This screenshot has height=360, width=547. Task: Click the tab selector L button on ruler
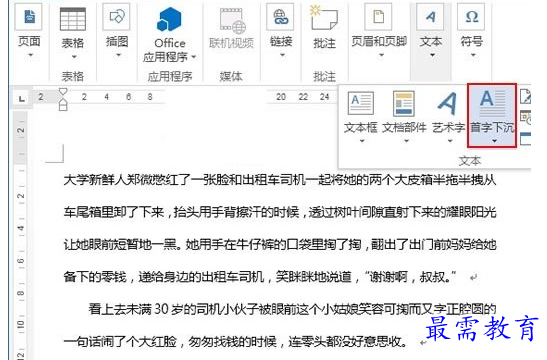[x=22, y=99]
